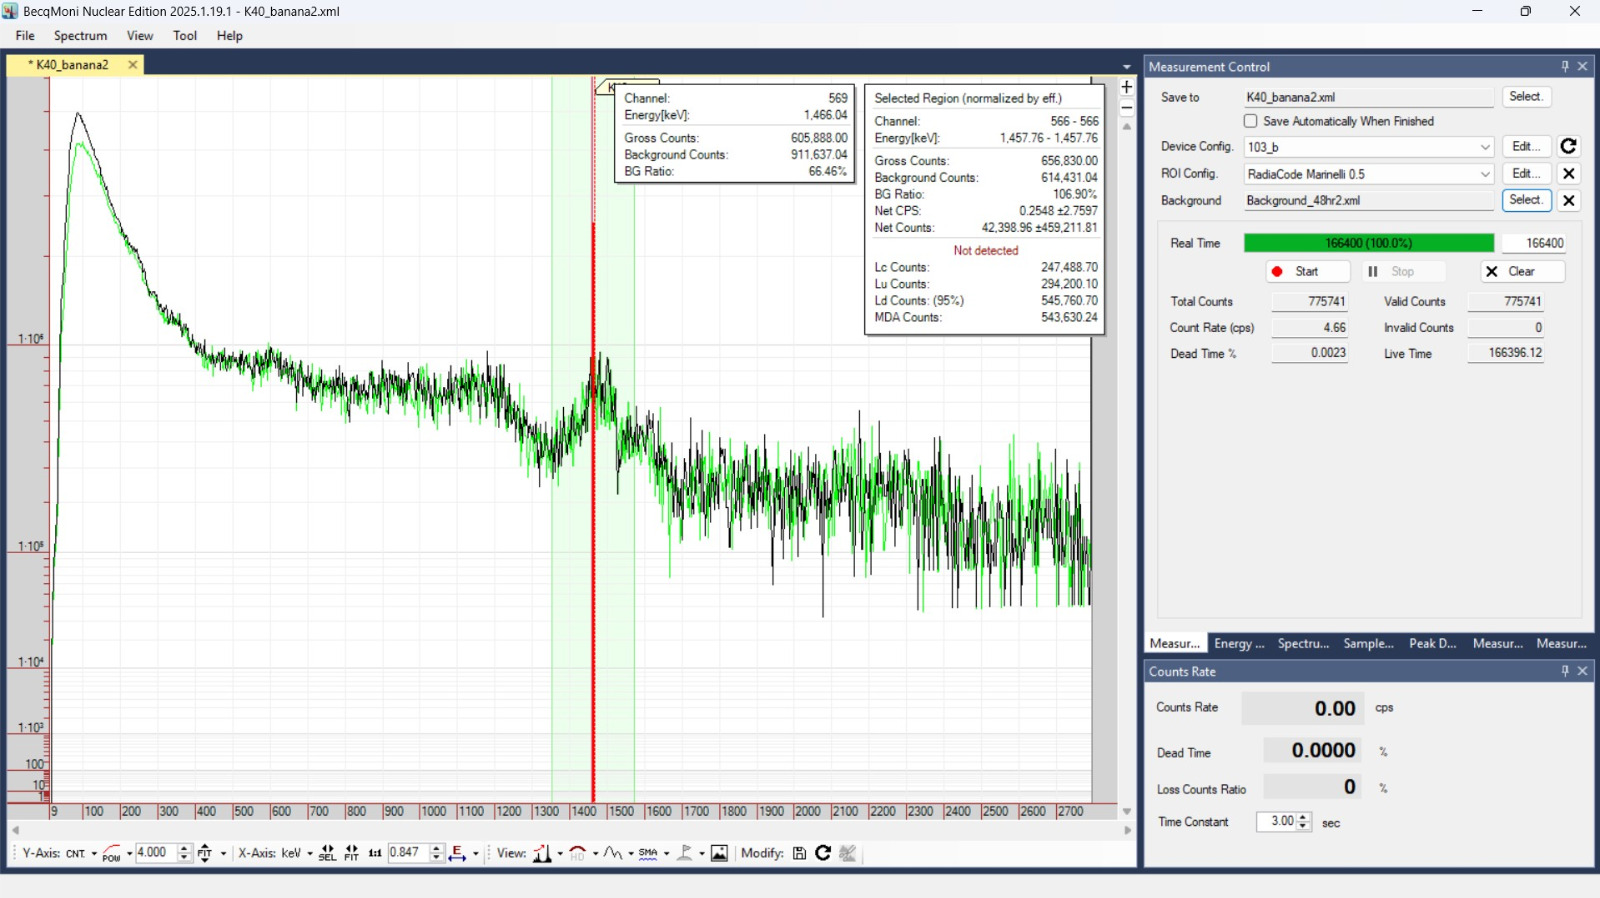Image resolution: width=1600 pixels, height=898 pixels.
Task: Expand the ROI Config combo box
Action: coord(1485,174)
